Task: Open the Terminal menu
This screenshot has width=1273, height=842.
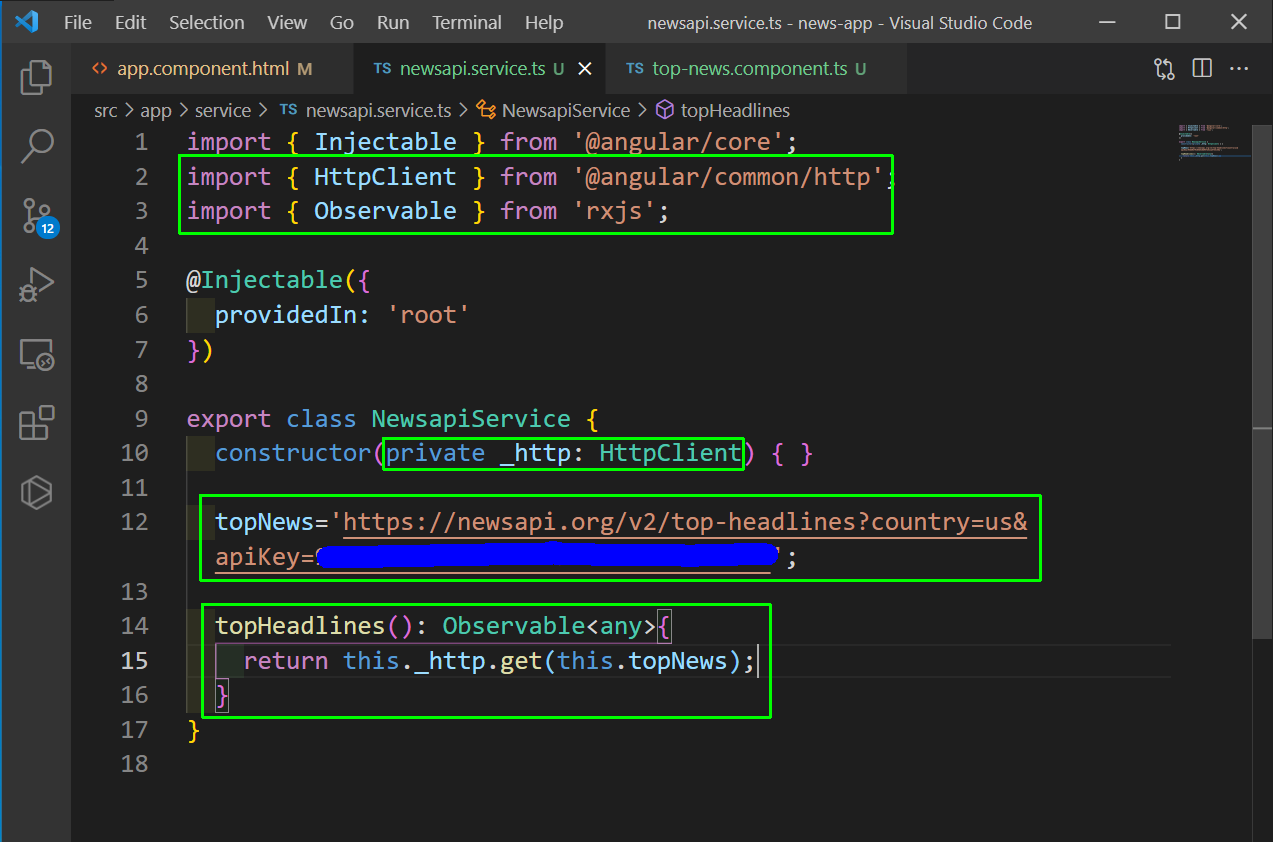Action: (x=467, y=22)
